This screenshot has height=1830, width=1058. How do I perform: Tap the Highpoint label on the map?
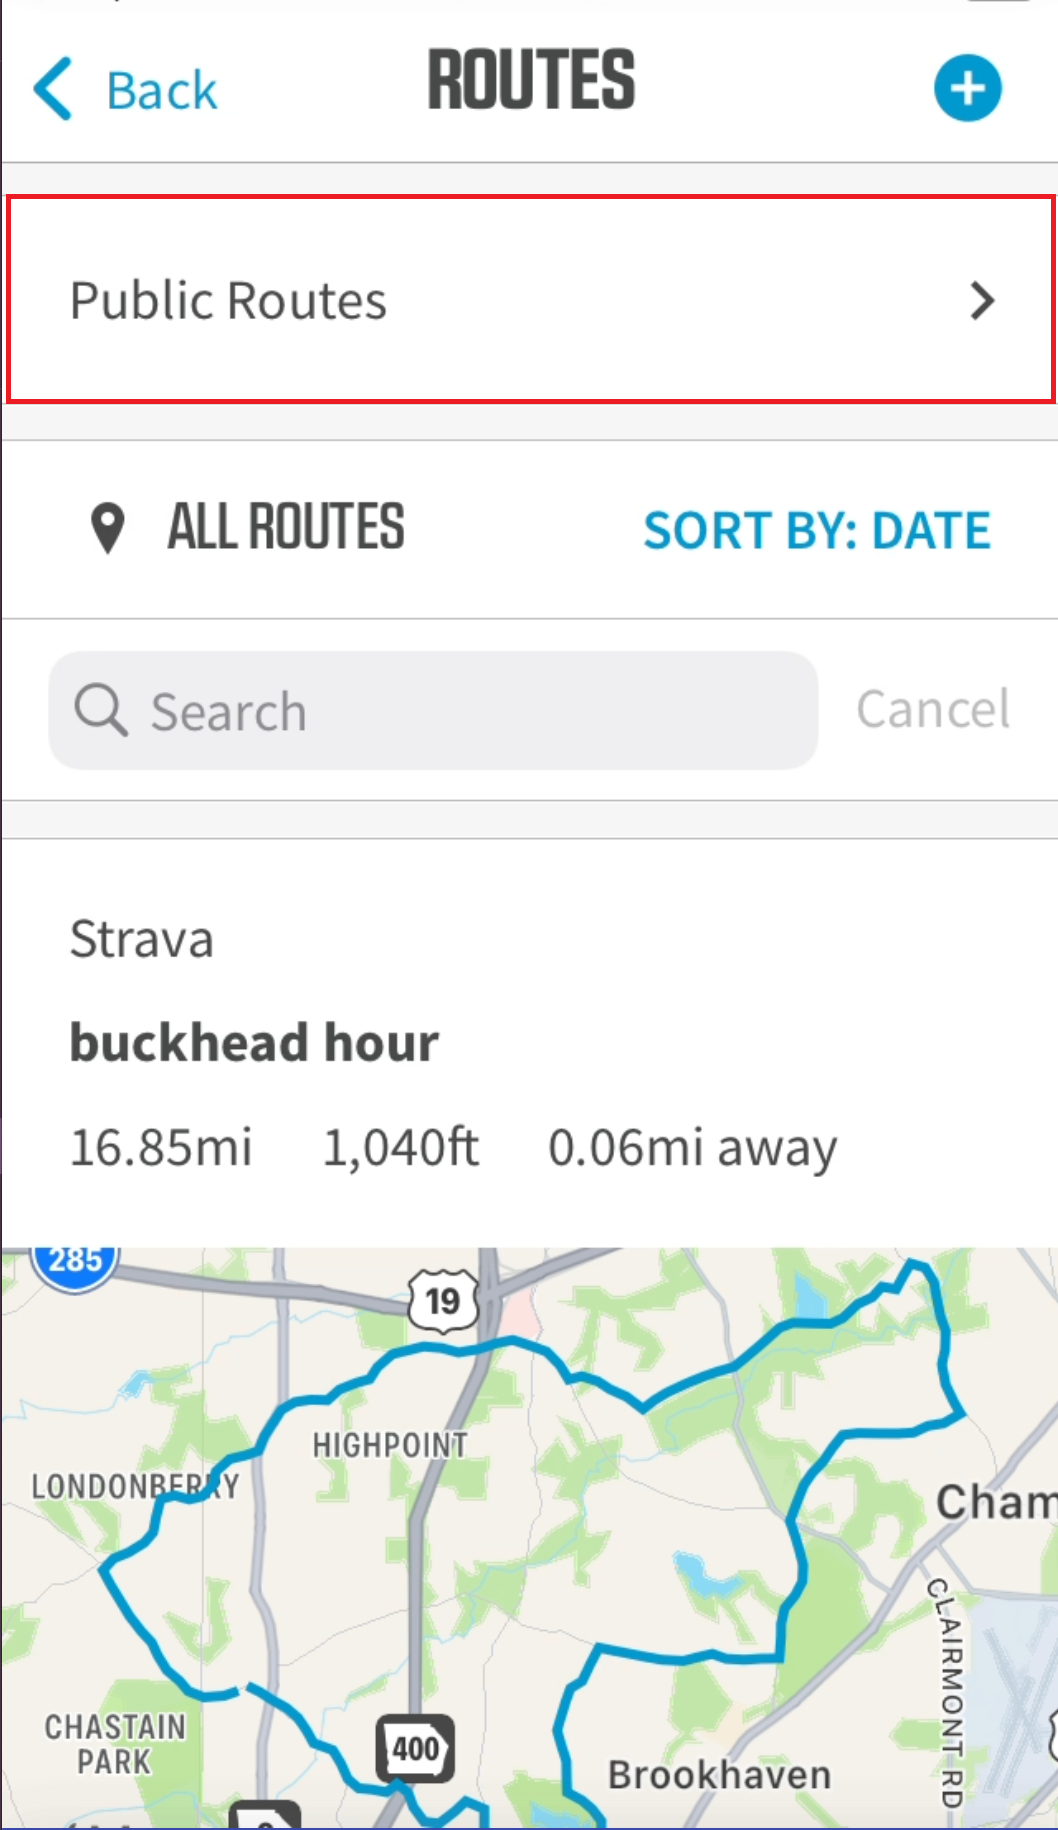pyautogui.click(x=390, y=1445)
